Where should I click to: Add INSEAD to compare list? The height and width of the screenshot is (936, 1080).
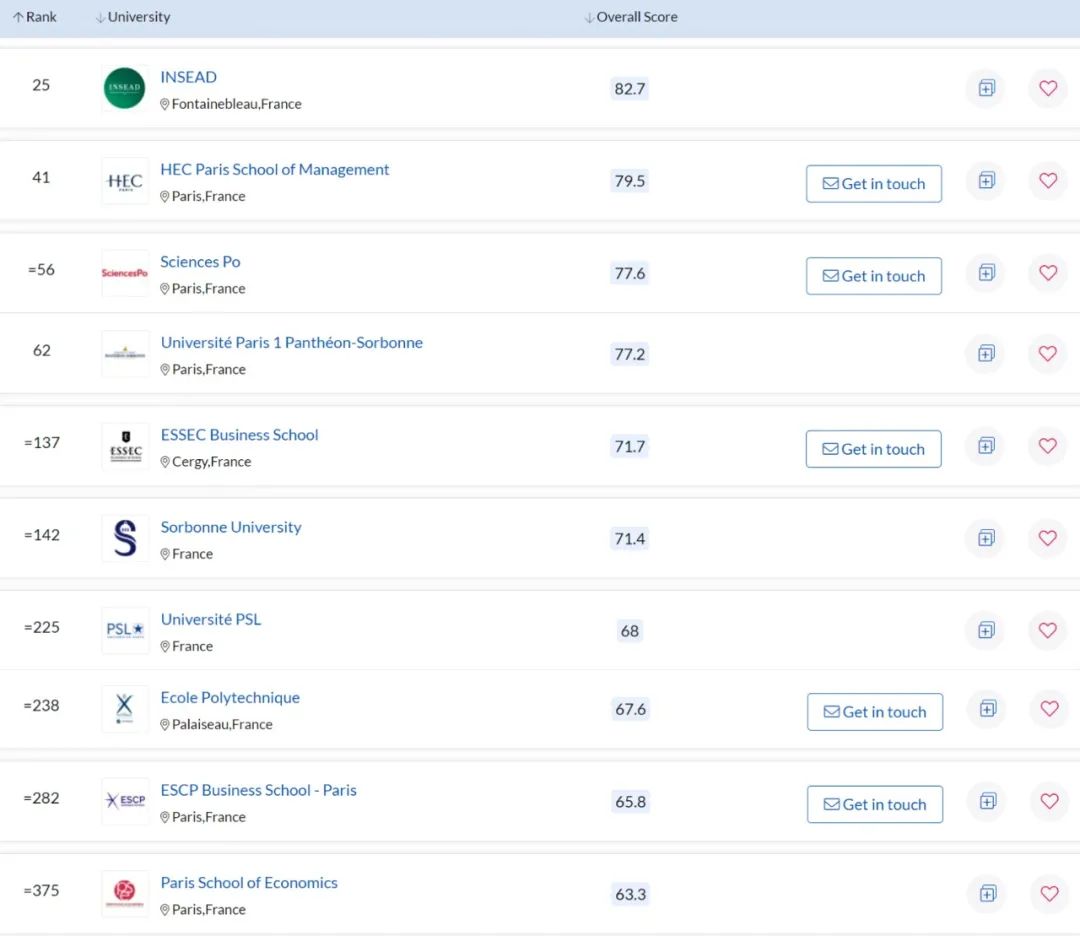point(986,88)
